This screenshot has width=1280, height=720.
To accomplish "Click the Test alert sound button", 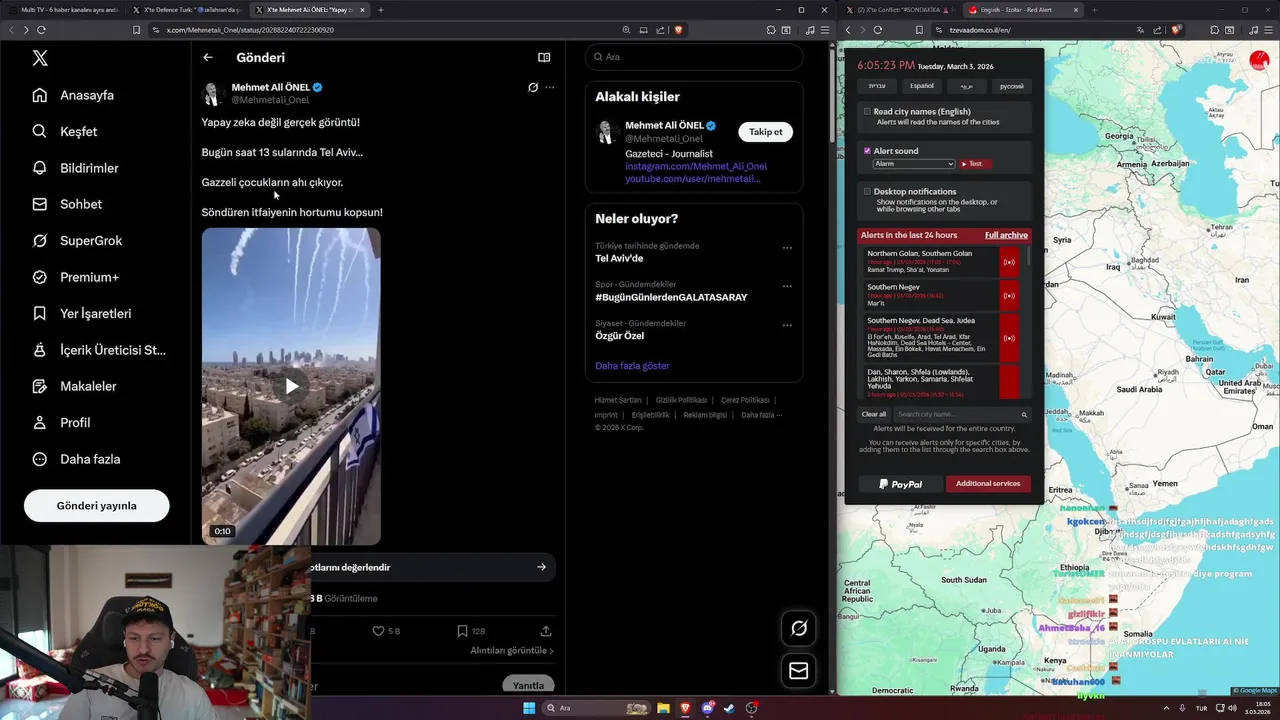I will click(974, 164).
